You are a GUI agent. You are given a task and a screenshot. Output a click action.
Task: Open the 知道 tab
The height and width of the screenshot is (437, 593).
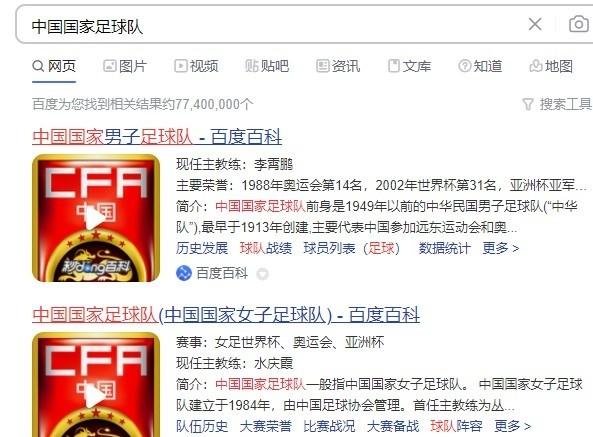[x=480, y=66]
